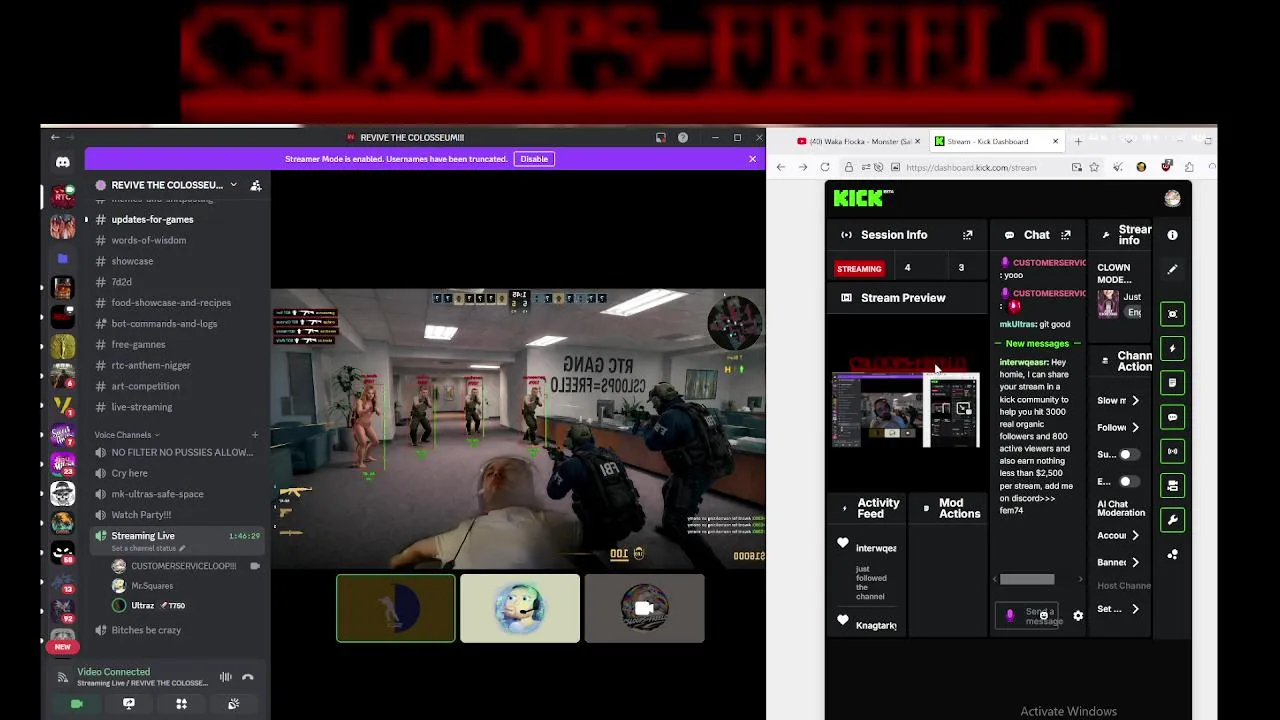Toggle Discord camera button in voice panel

point(77,704)
